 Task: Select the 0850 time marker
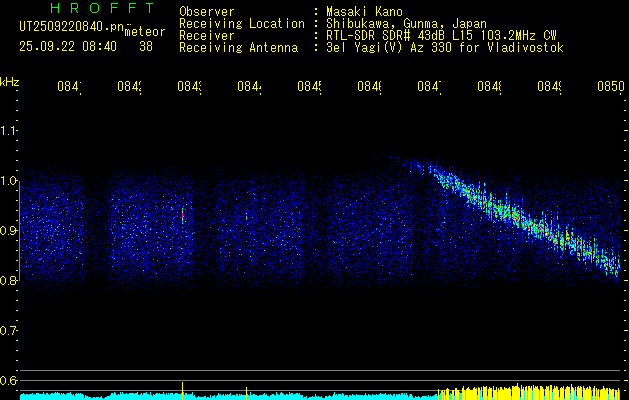(x=610, y=88)
